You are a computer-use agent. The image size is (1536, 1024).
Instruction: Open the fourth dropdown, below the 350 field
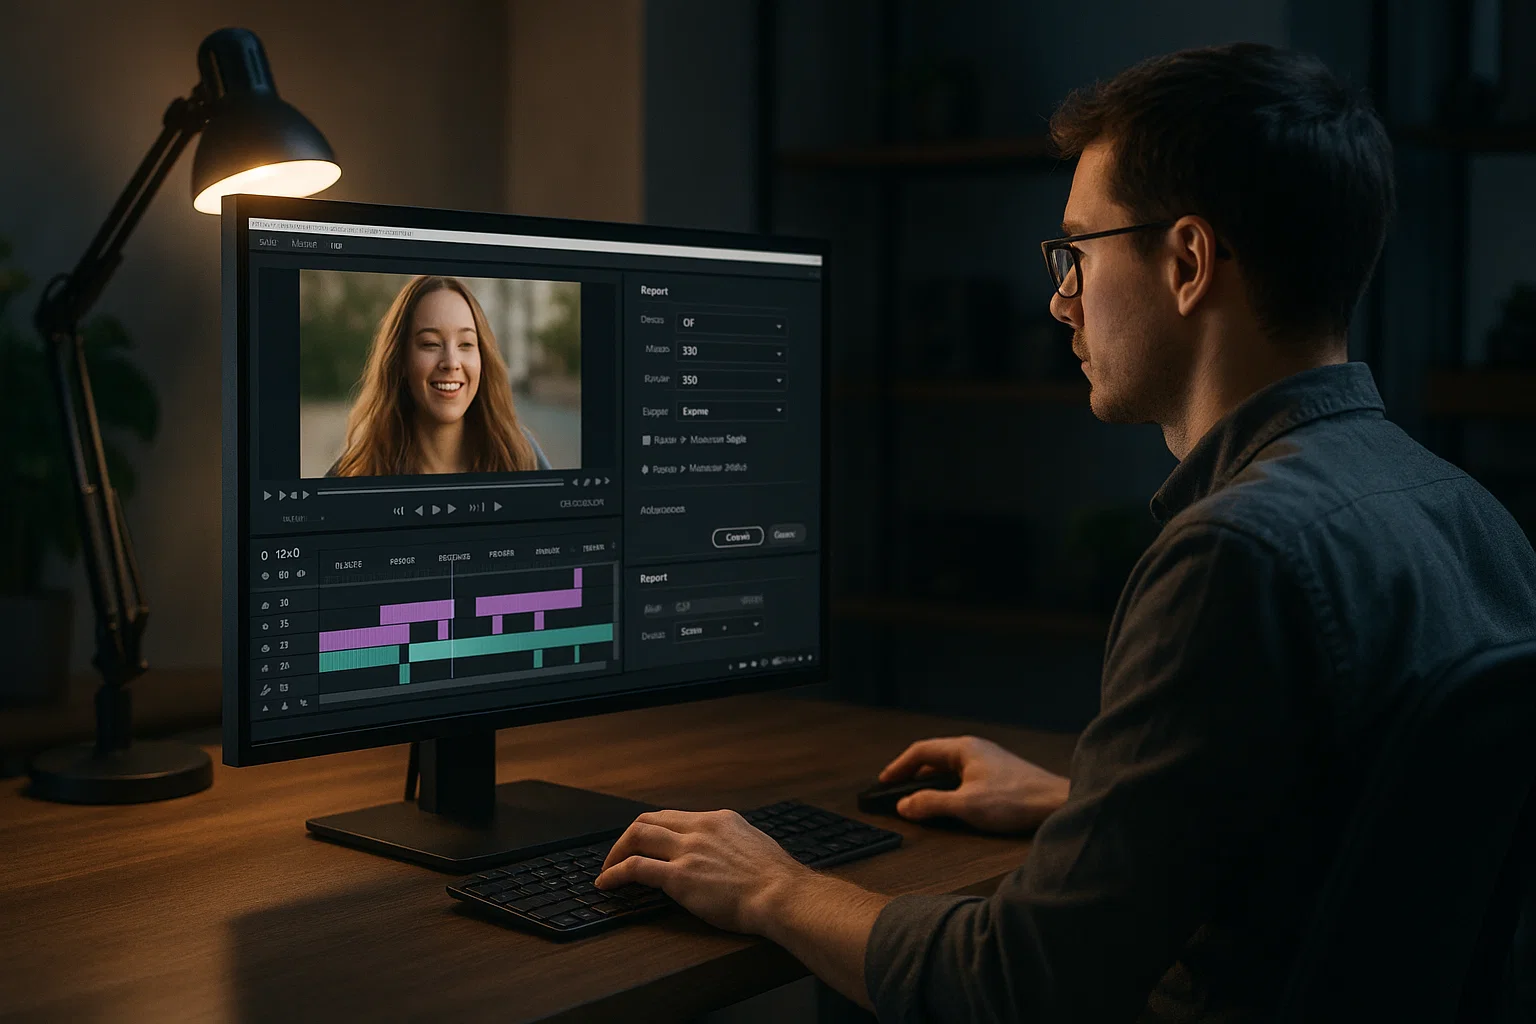(731, 411)
